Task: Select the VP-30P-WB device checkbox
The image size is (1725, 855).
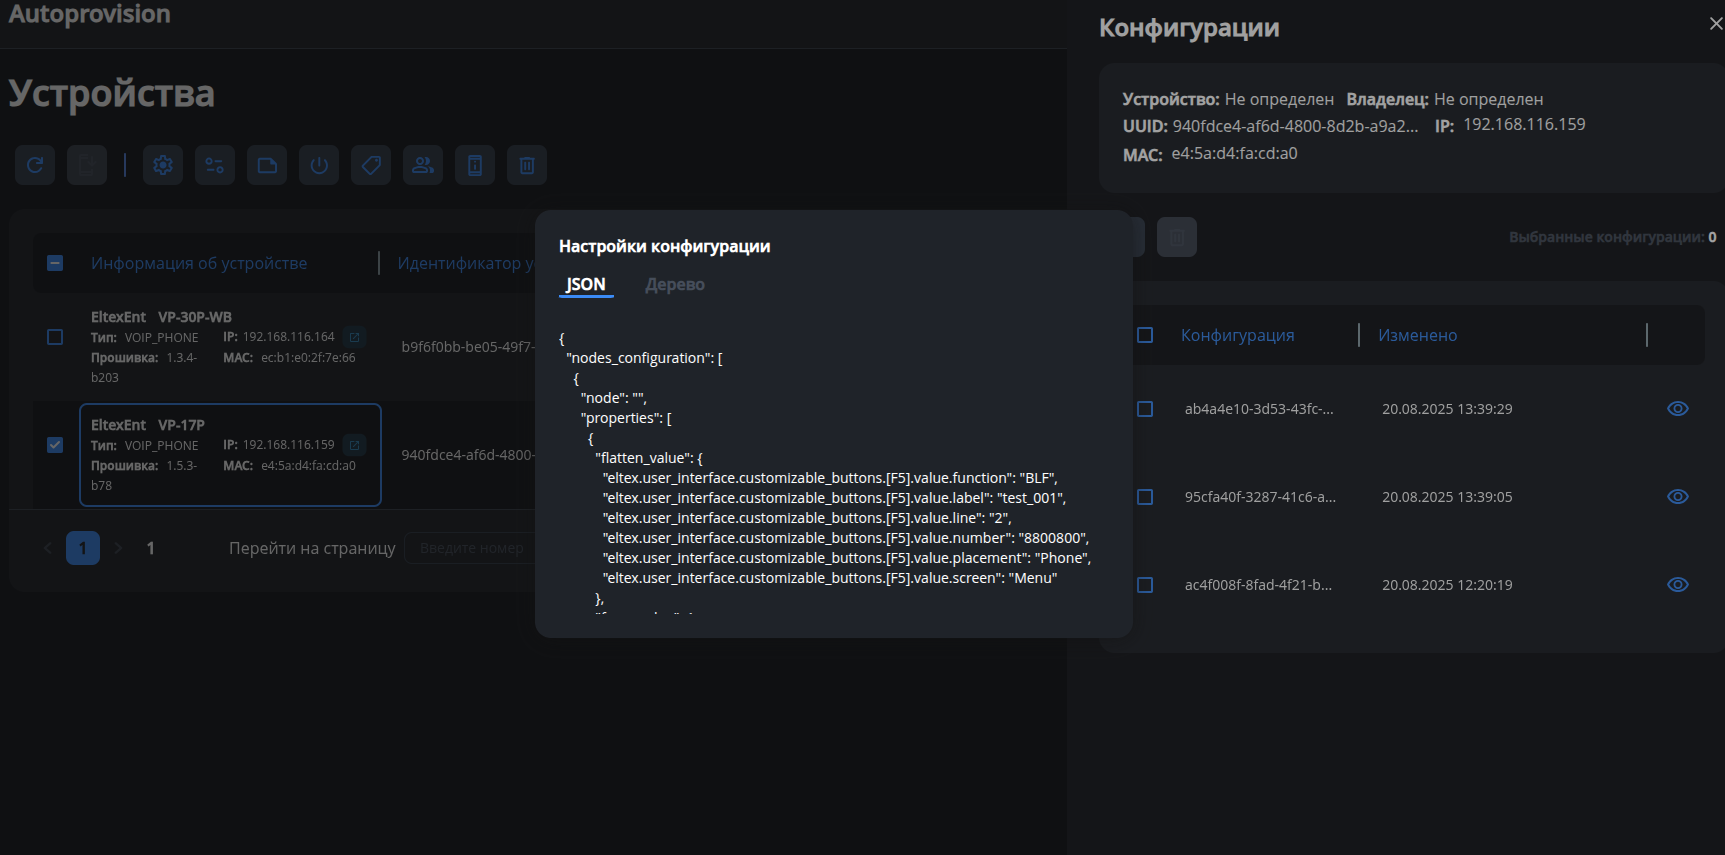Action: [x=55, y=337]
